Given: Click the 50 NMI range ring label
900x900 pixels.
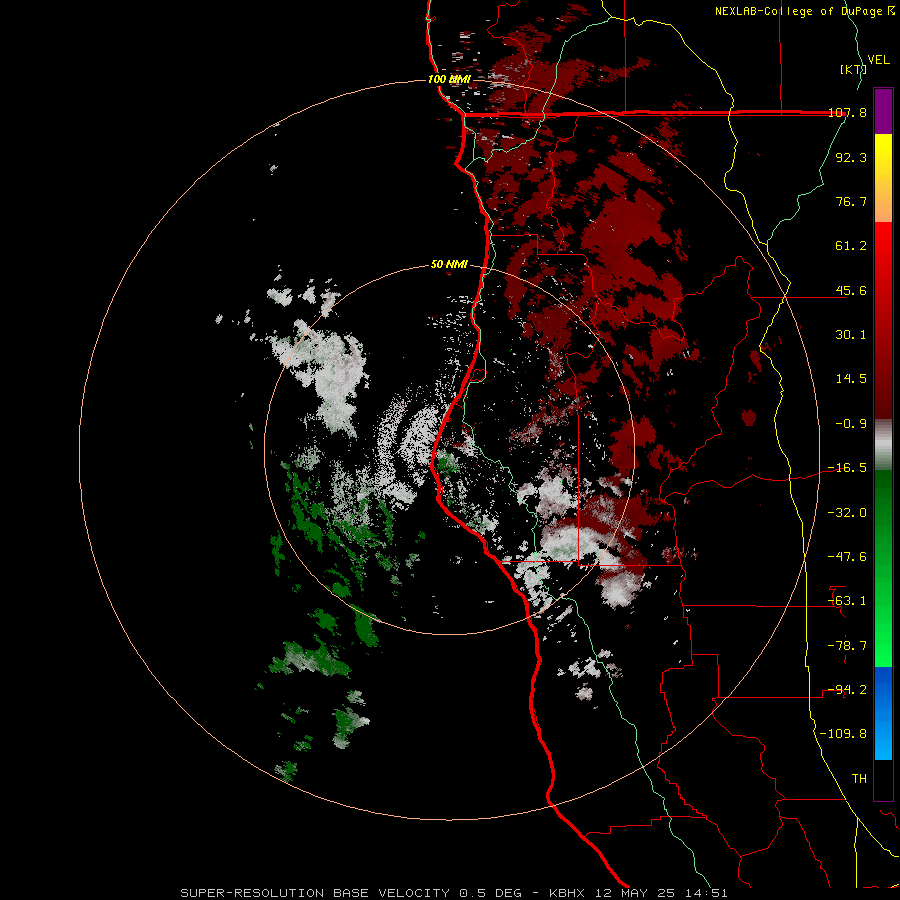Looking at the screenshot, I should (449, 265).
